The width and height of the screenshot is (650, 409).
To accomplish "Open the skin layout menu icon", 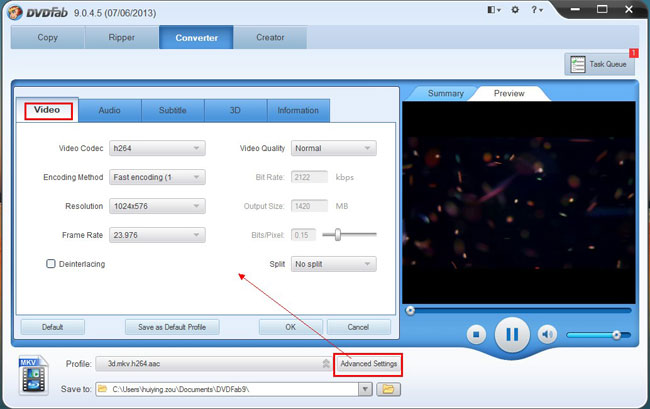I will pyautogui.click(x=494, y=10).
